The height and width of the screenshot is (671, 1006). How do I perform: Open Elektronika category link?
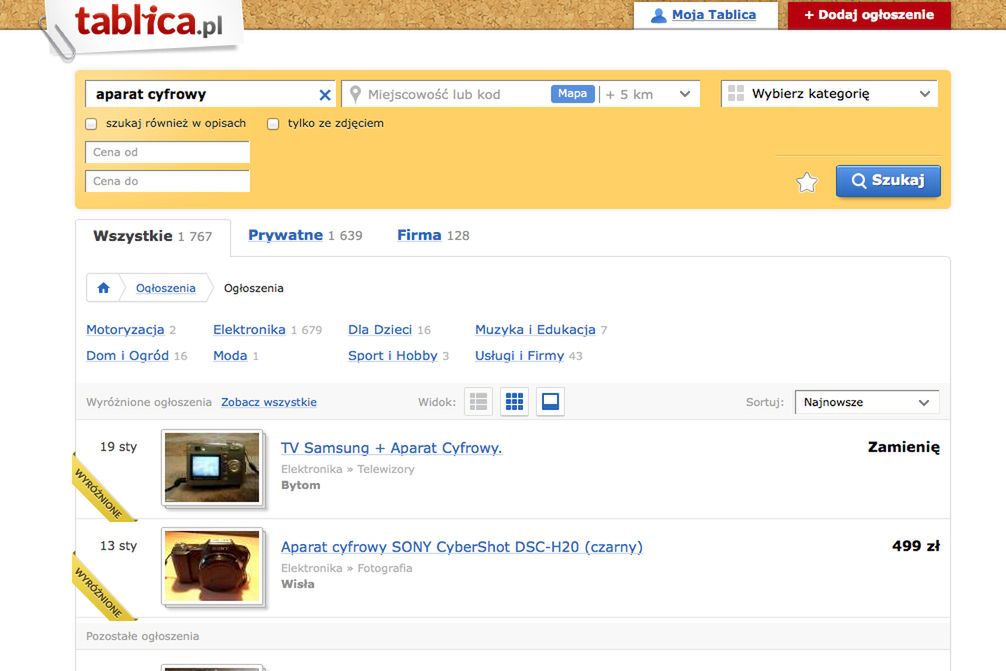click(x=249, y=330)
